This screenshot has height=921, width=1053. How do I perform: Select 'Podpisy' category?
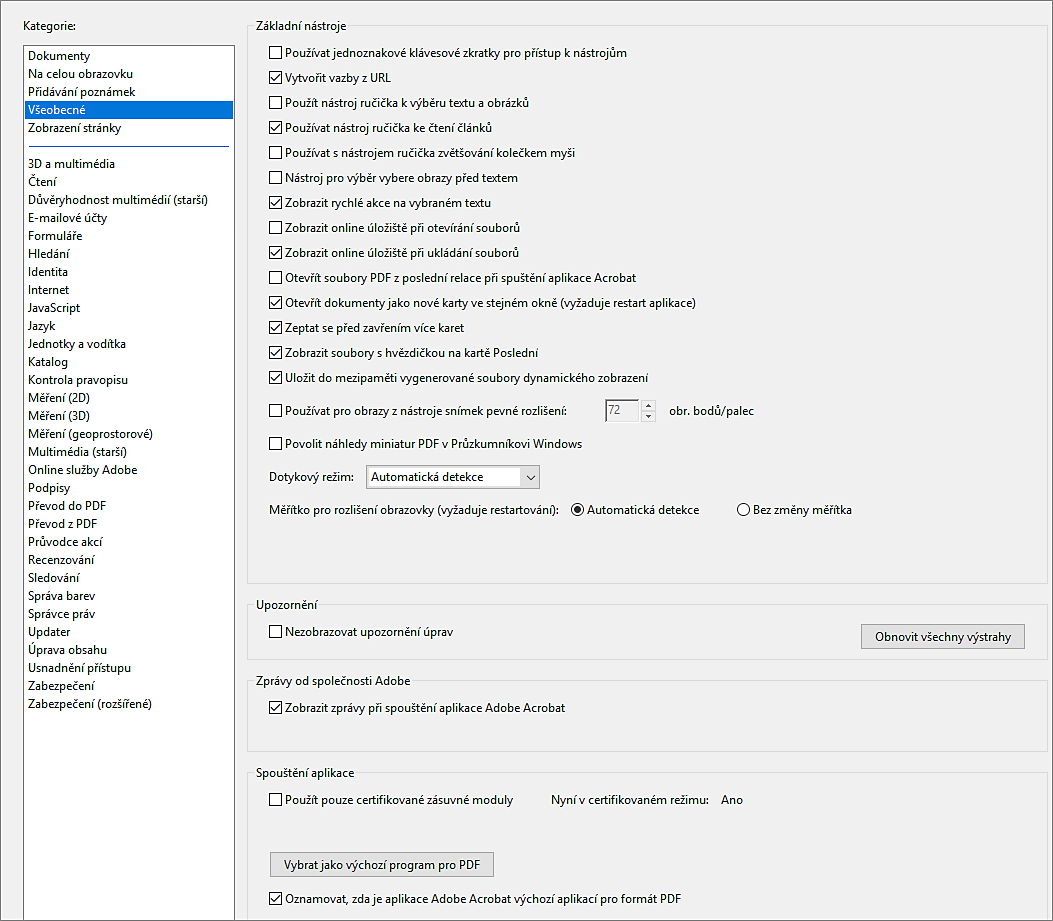click(129, 488)
